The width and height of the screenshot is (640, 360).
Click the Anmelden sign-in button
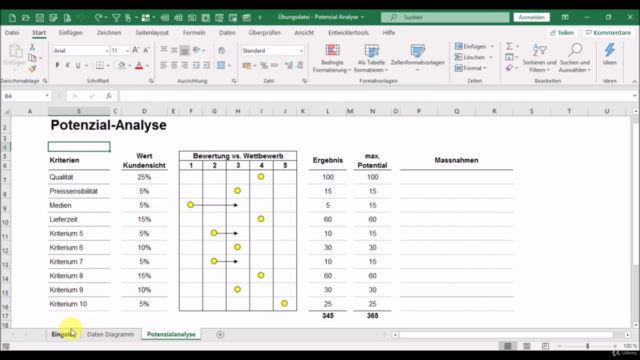[531, 17]
